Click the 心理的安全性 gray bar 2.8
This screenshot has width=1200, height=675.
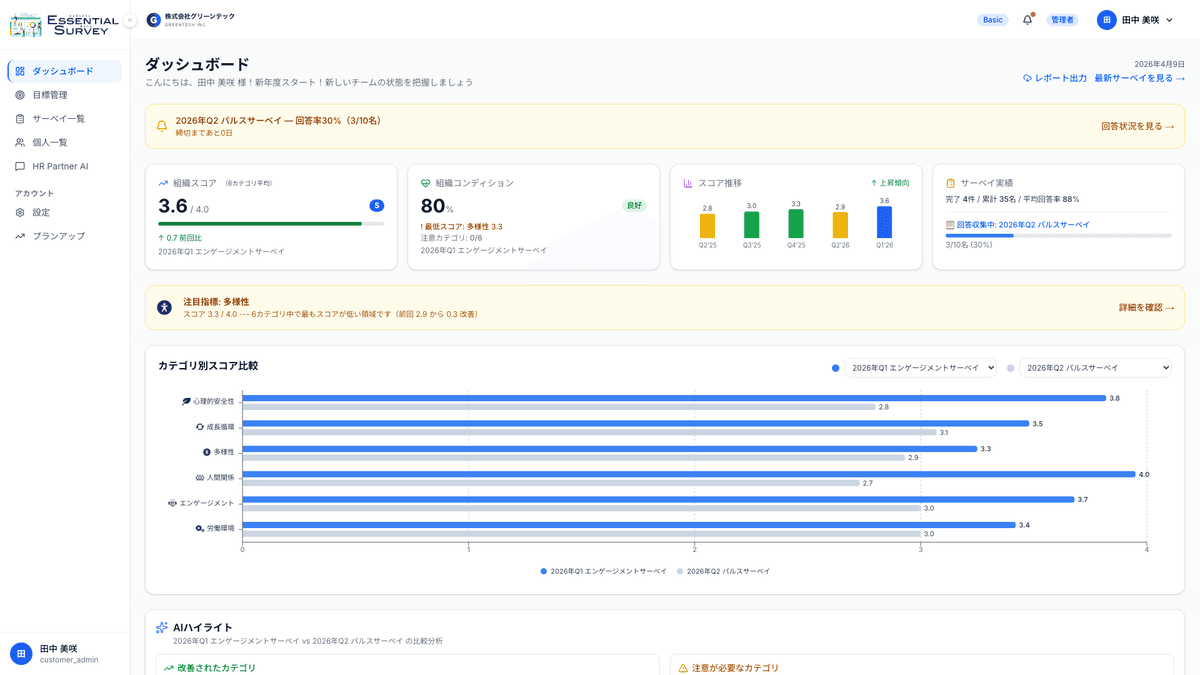tap(559, 407)
